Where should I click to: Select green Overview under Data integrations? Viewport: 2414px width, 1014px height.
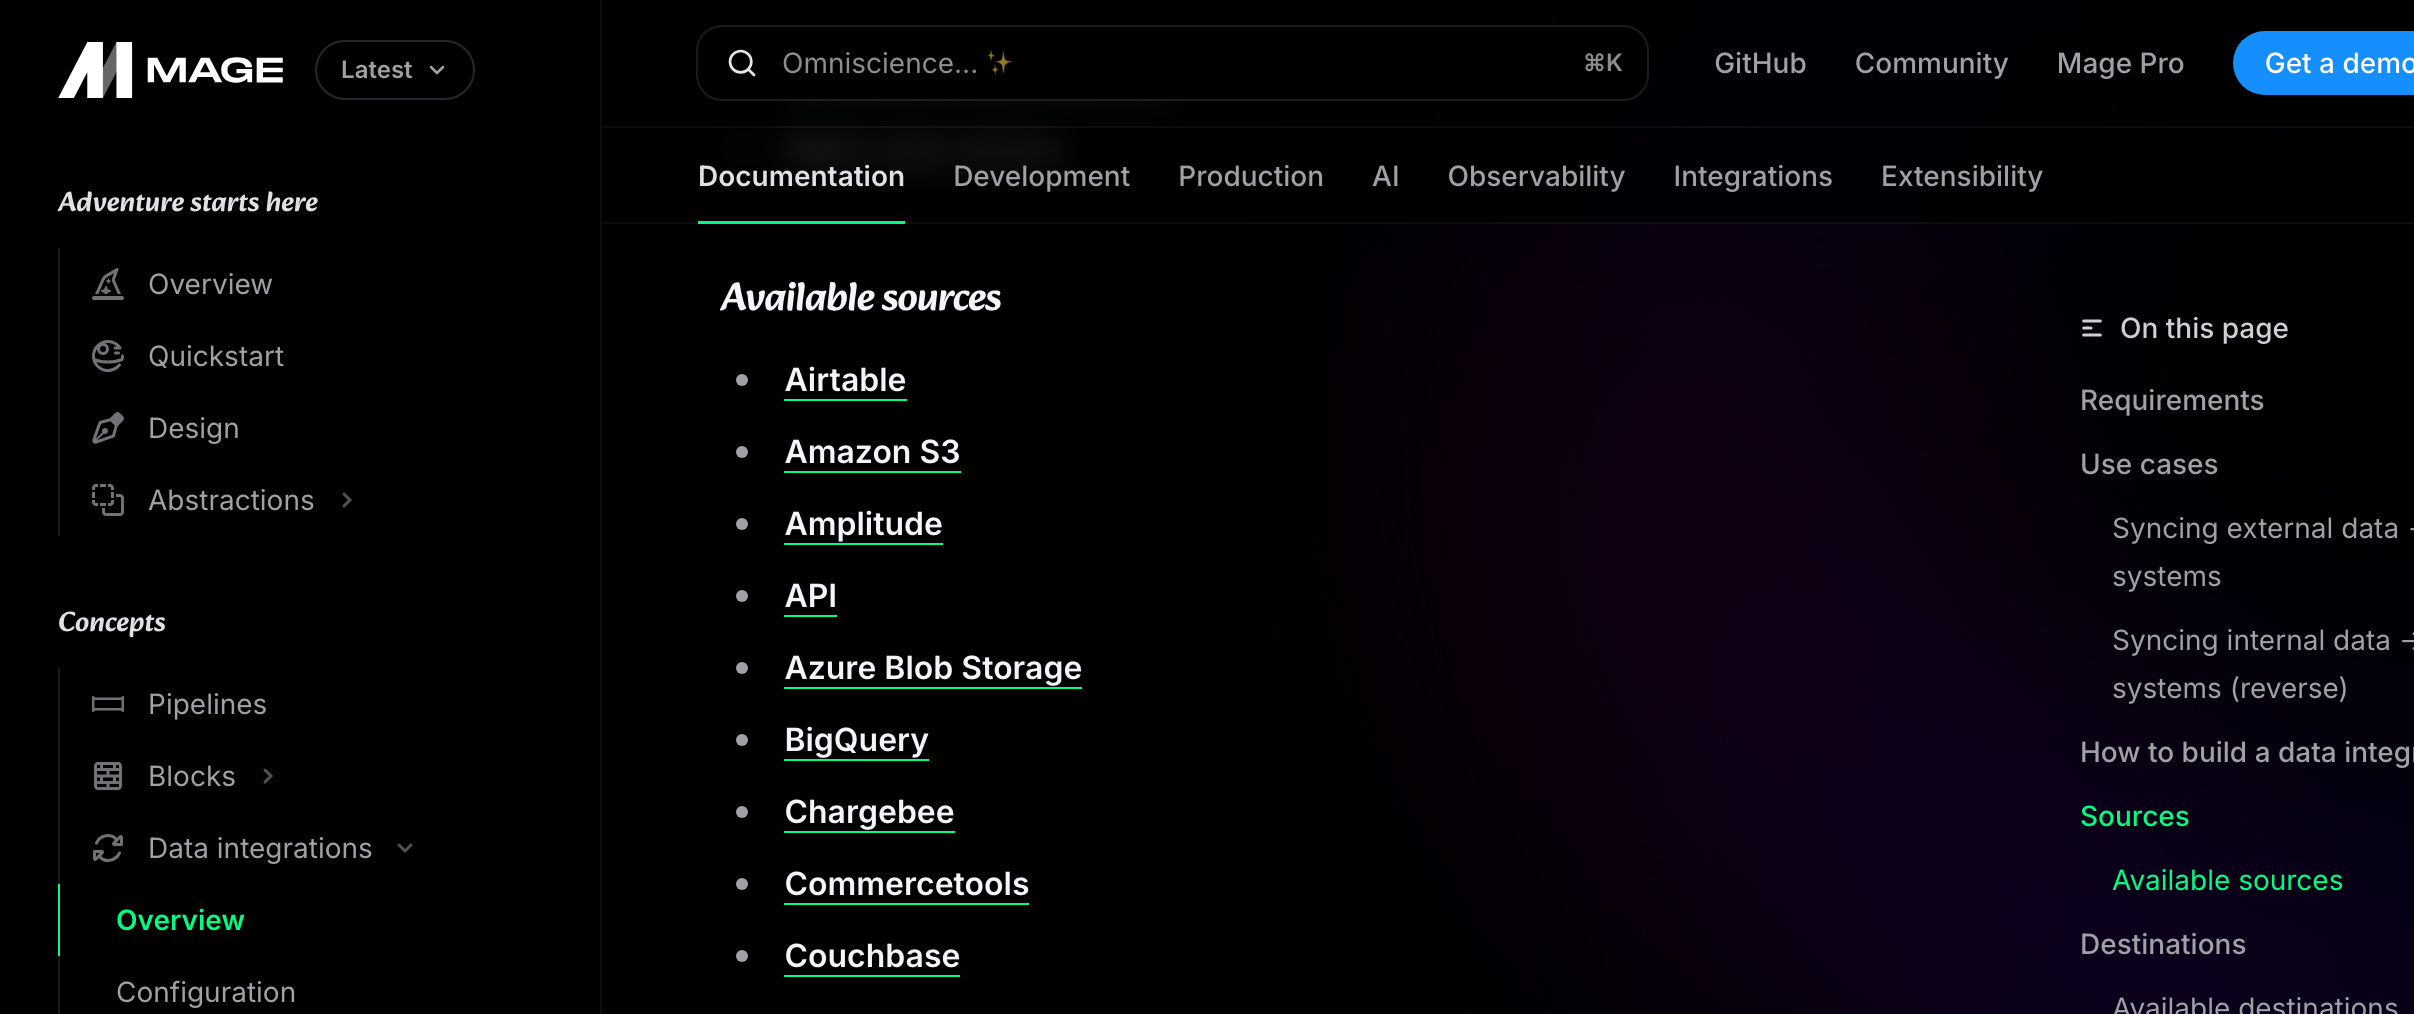pos(180,920)
